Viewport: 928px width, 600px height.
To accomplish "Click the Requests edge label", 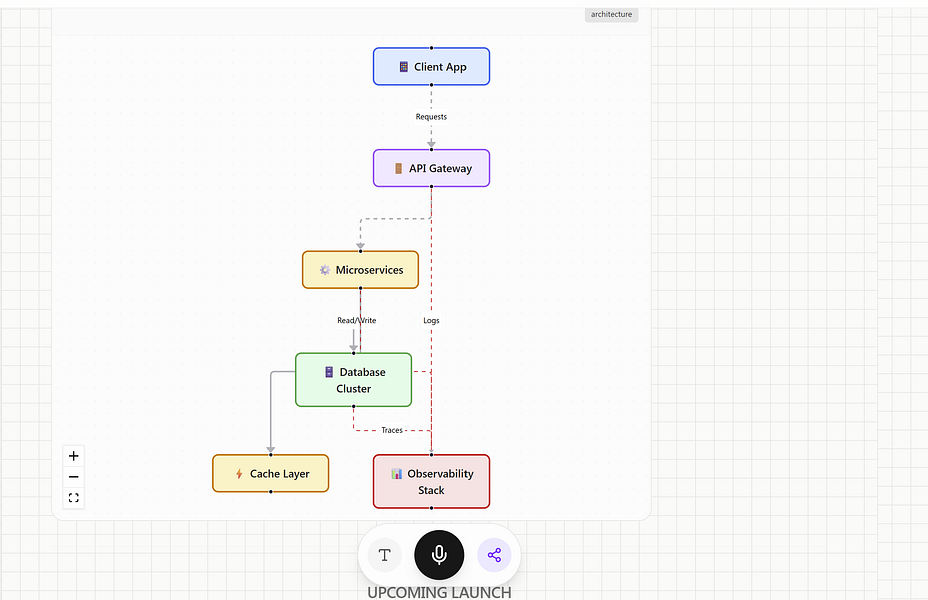I will 431,116.
